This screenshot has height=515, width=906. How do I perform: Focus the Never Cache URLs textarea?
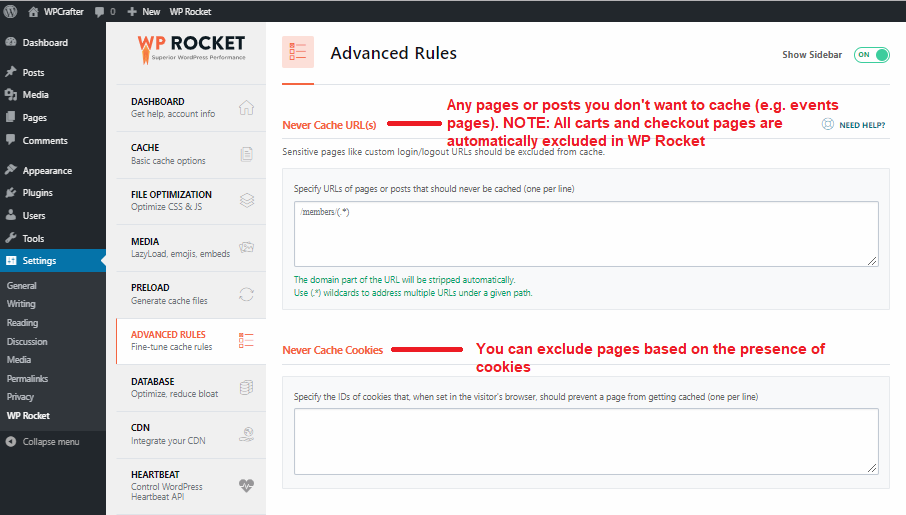(x=586, y=234)
